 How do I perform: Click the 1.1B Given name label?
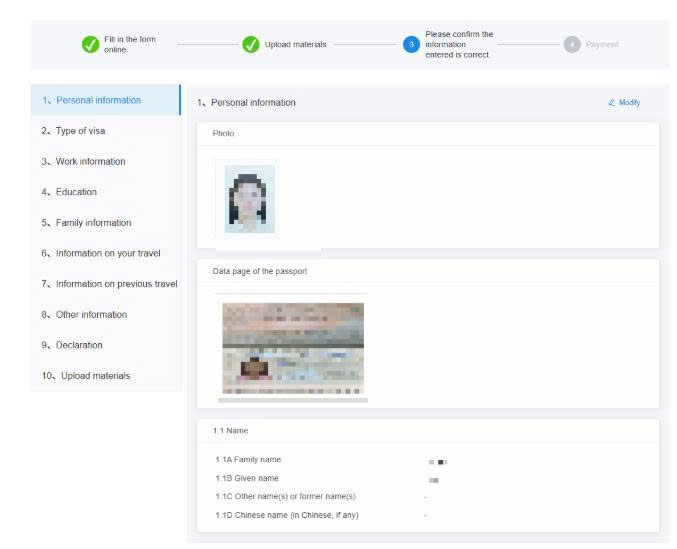[247, 478]
